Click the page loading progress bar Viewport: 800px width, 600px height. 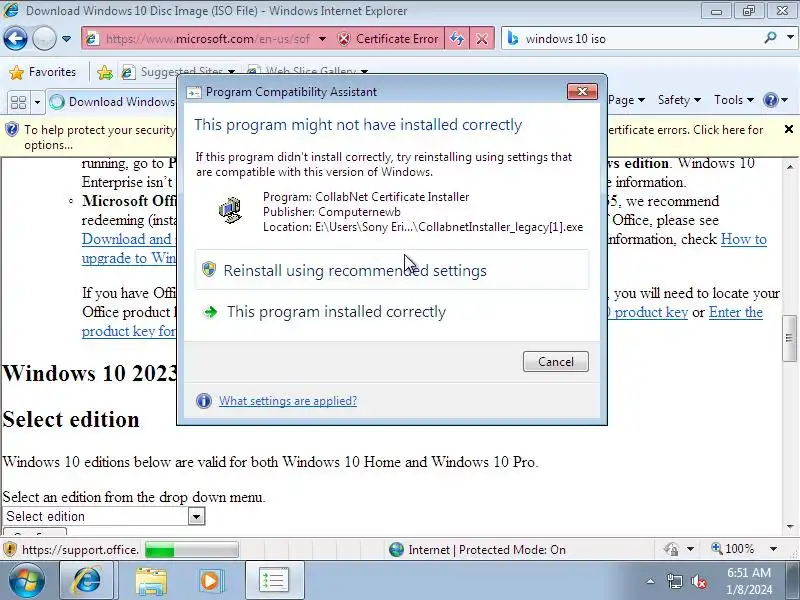(x=191, y=550)
